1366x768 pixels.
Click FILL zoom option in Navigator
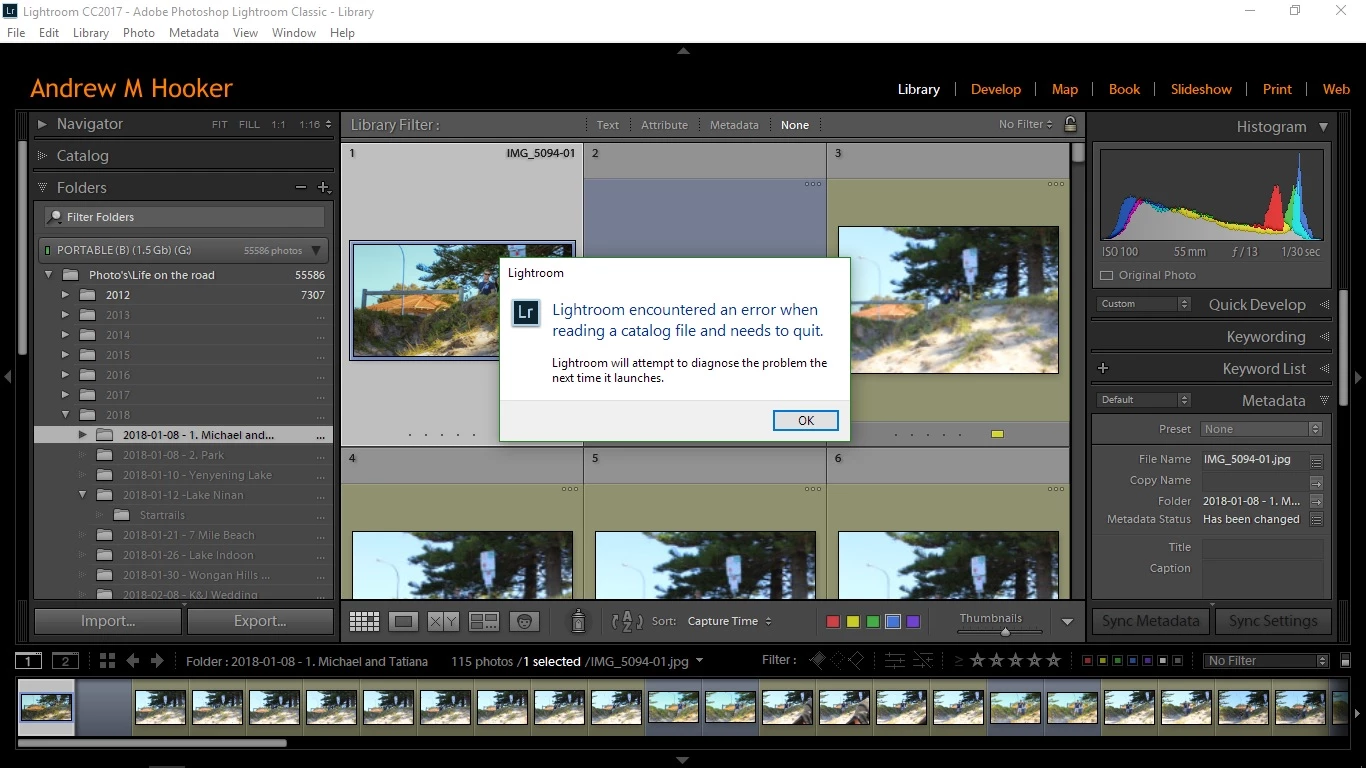249,125
